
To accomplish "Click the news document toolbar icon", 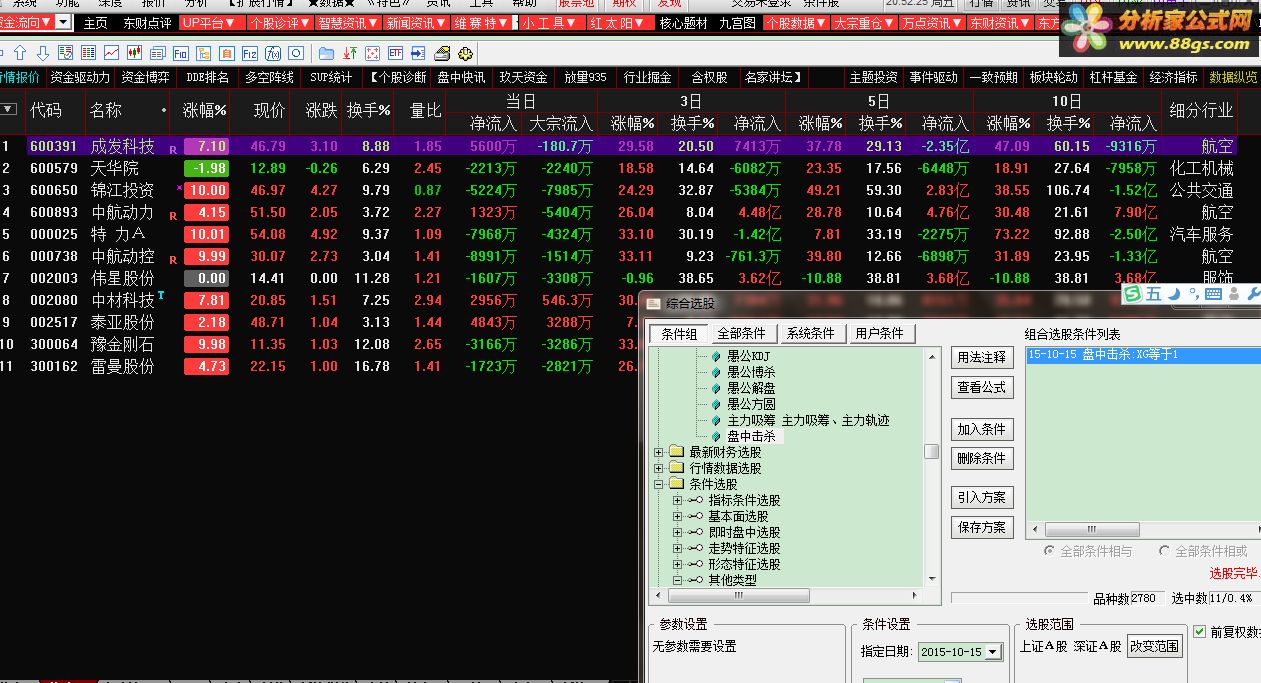I will [158, 53].
